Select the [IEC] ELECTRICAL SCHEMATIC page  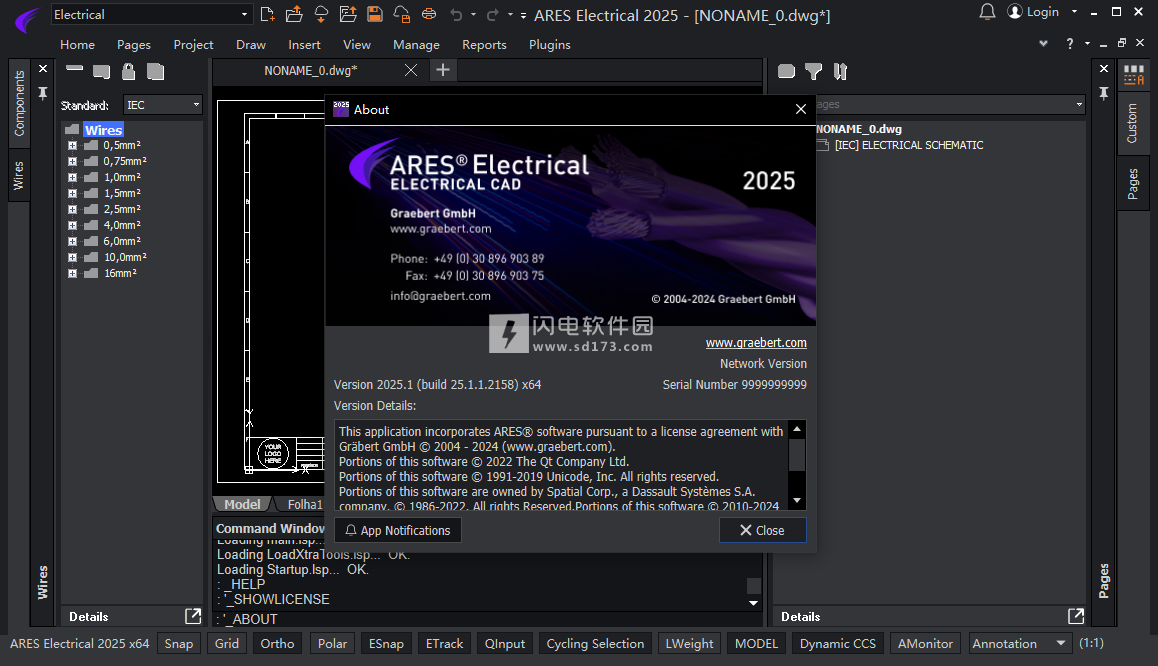[908, 145]
